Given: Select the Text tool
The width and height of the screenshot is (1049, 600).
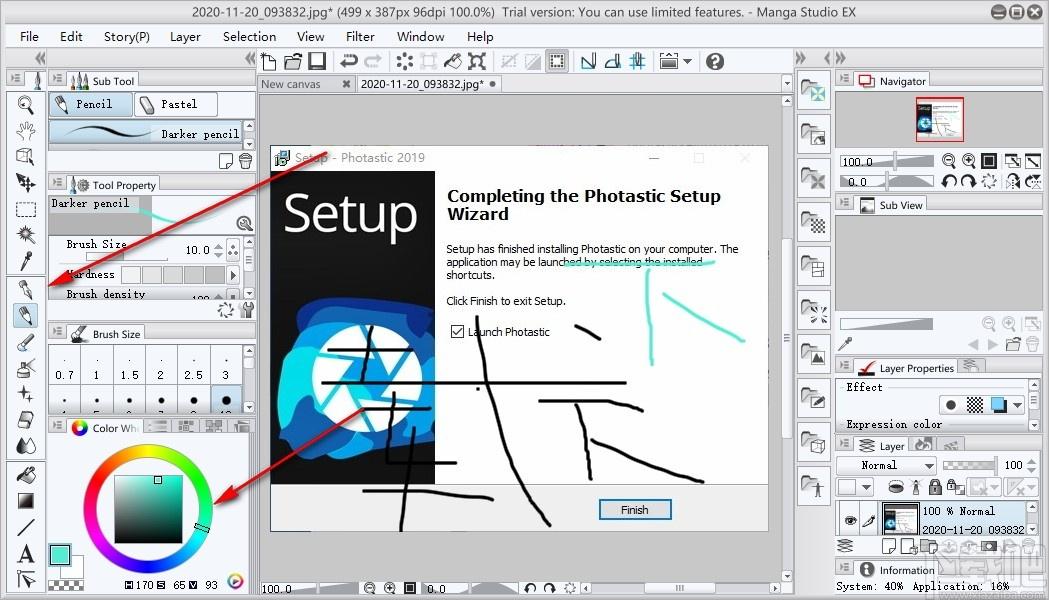Looking at the screenshot, I should [25, 554].
